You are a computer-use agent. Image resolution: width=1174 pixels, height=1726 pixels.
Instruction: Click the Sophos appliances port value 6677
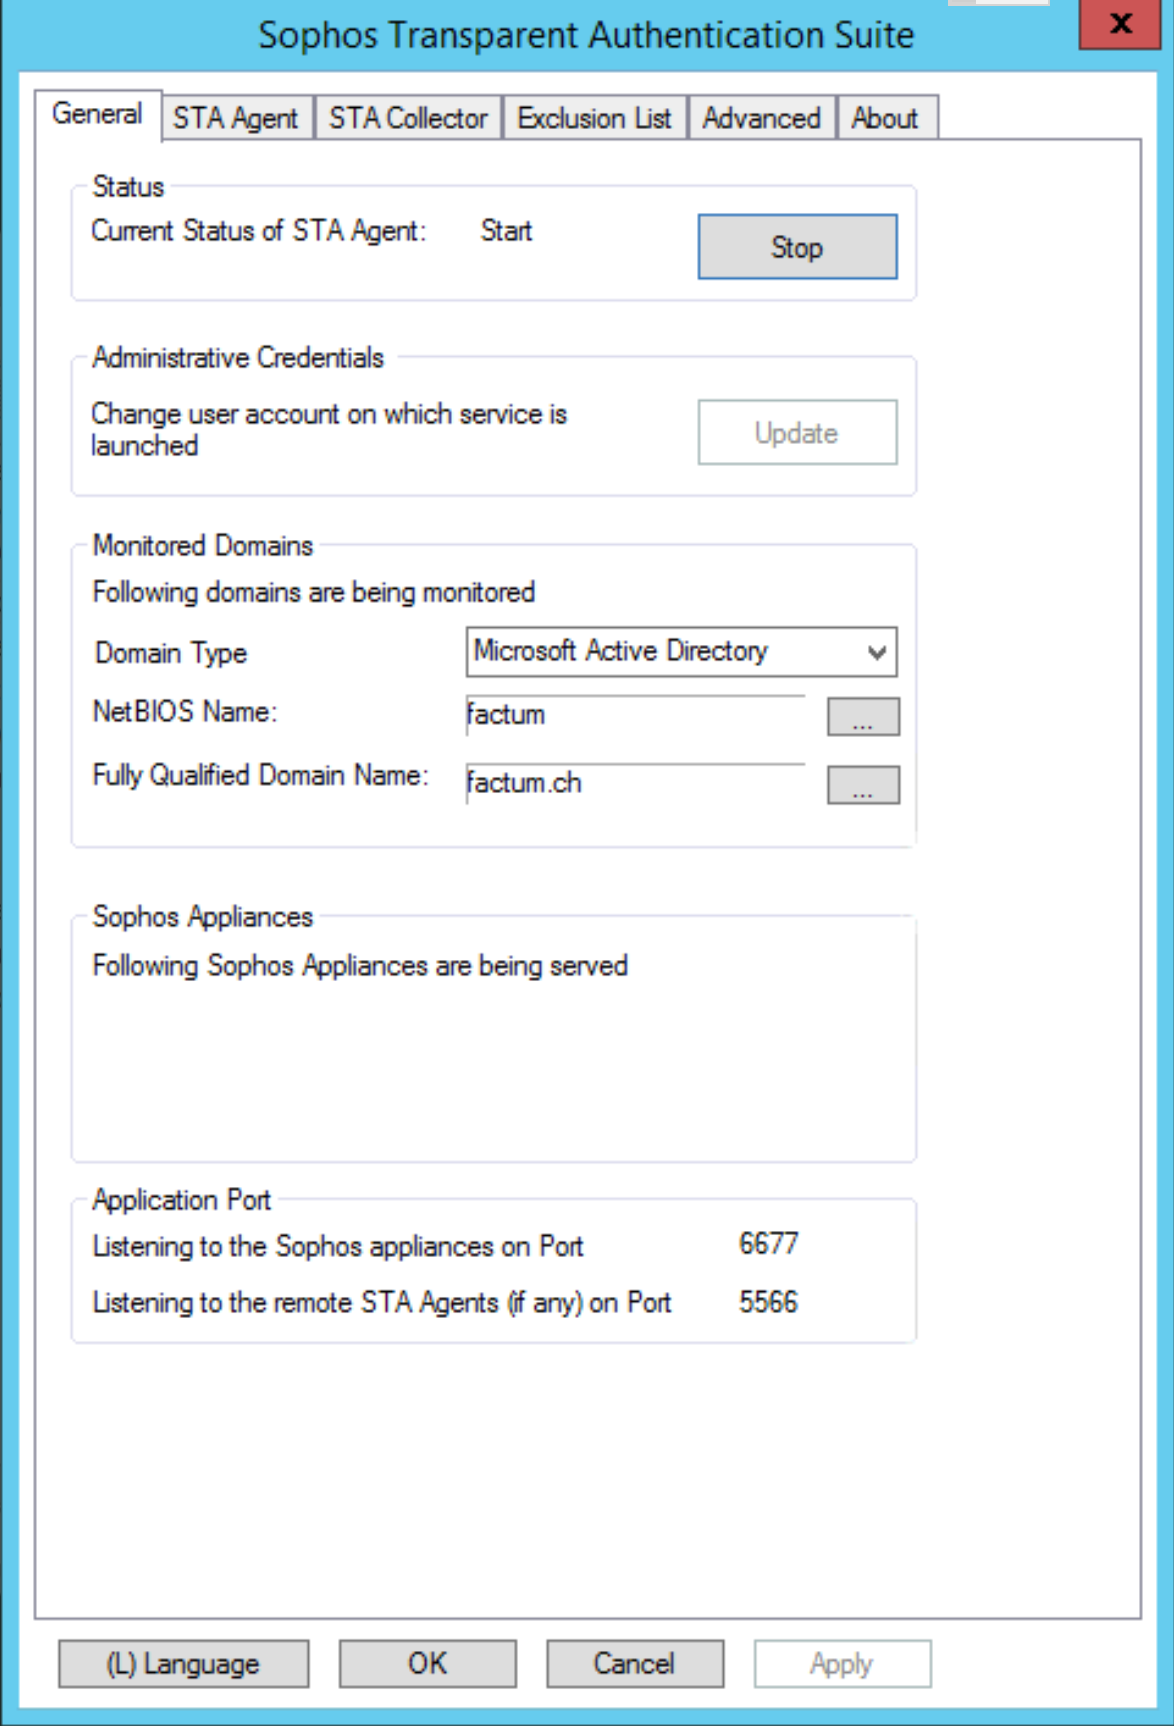pos(768,1244)
